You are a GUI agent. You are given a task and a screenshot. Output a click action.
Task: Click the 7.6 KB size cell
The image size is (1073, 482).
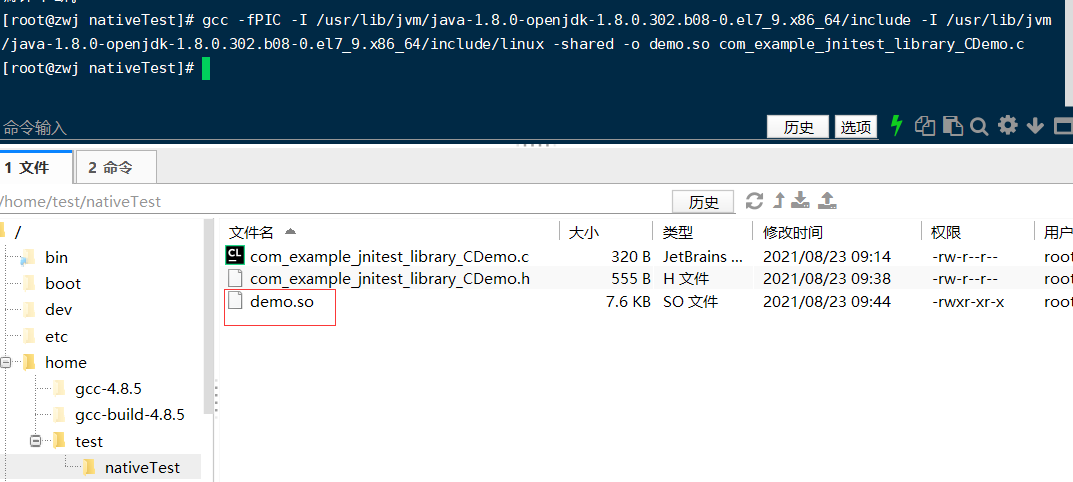628,301
